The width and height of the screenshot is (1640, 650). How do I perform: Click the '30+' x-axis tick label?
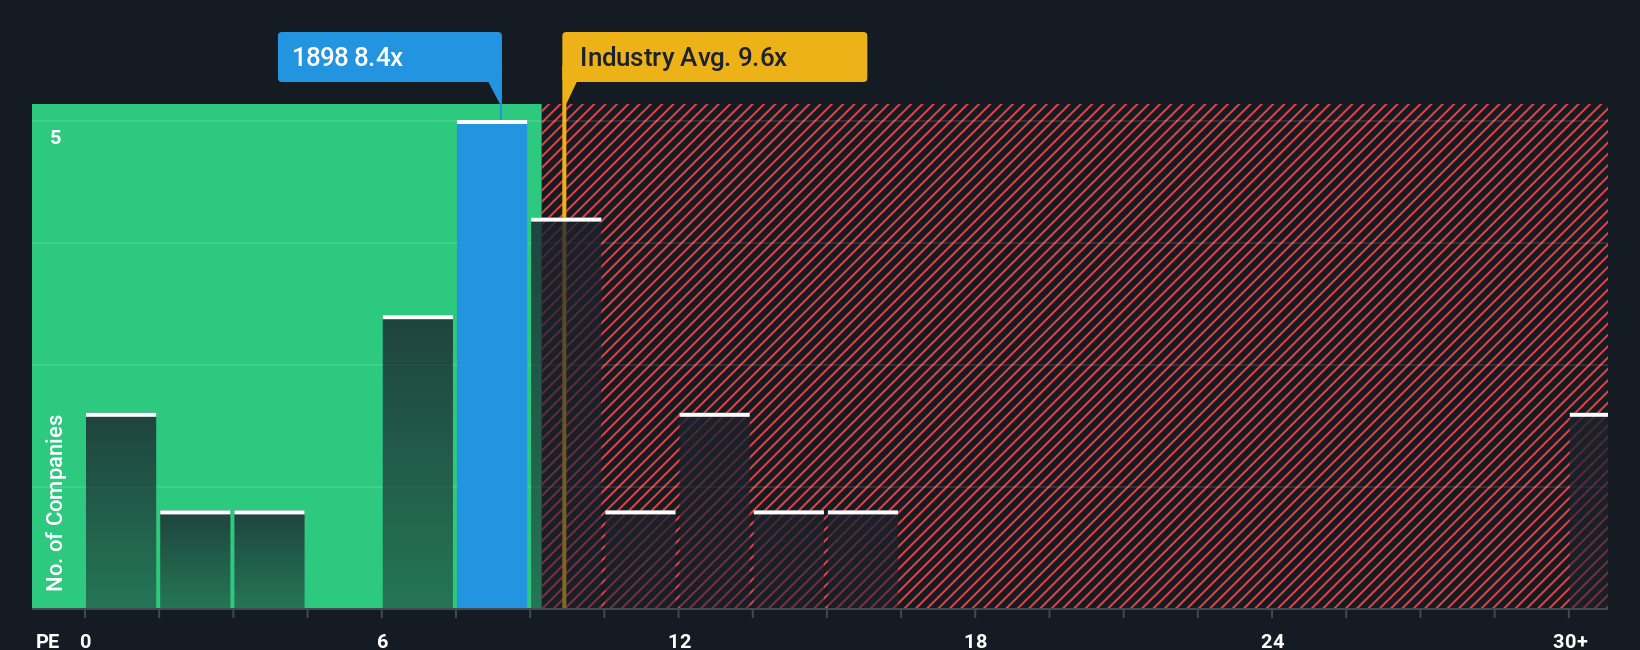pos(1570,640)
